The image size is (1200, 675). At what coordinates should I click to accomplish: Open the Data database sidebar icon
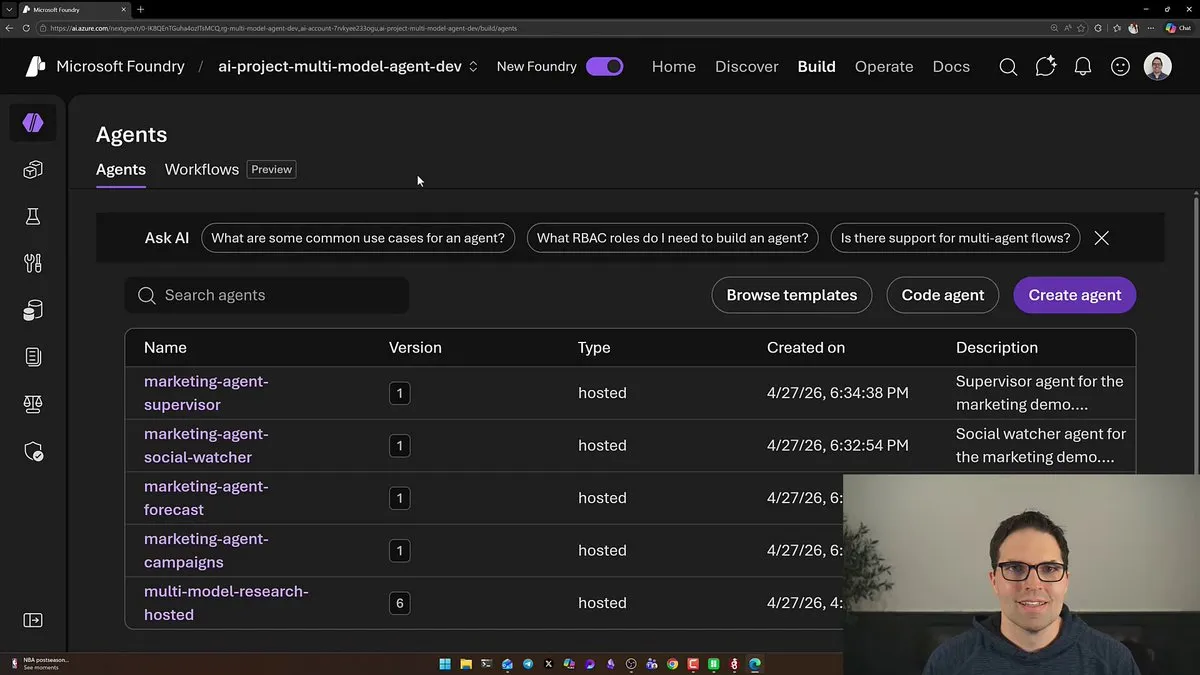point(33,311)
